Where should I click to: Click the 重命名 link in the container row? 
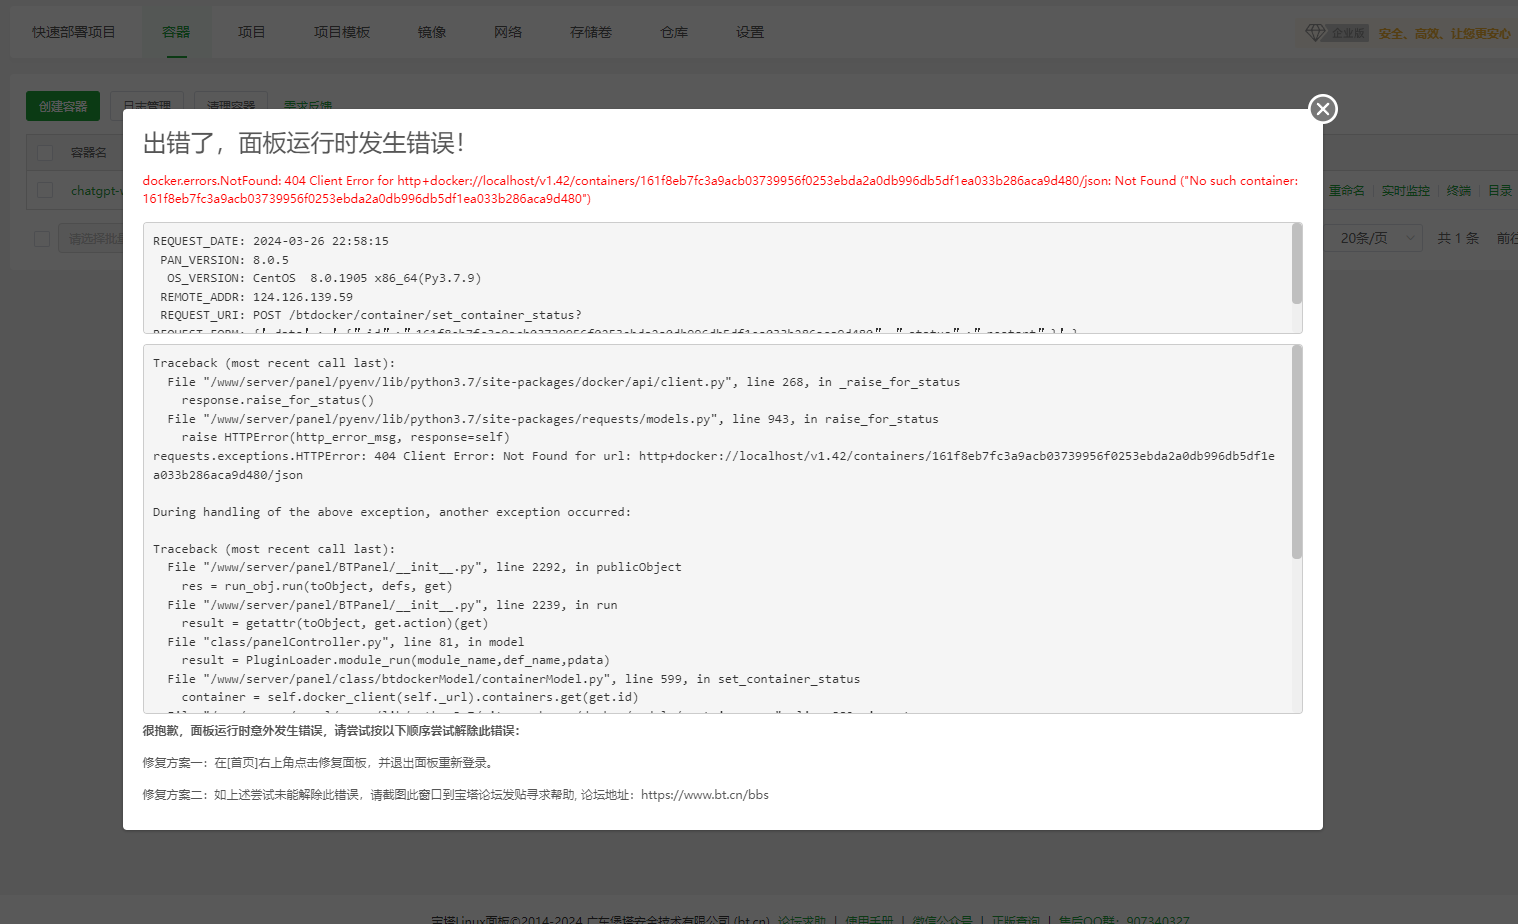tap(1347, 191)
